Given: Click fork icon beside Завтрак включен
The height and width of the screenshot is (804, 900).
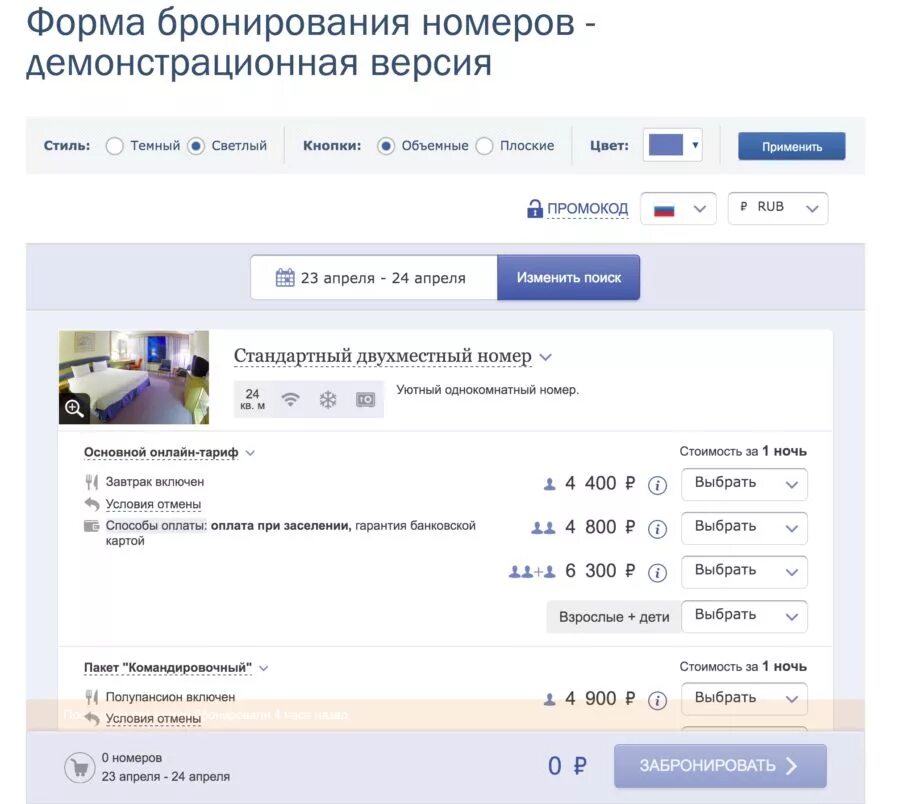Looking at the screenshot, I should pos(91,481).
